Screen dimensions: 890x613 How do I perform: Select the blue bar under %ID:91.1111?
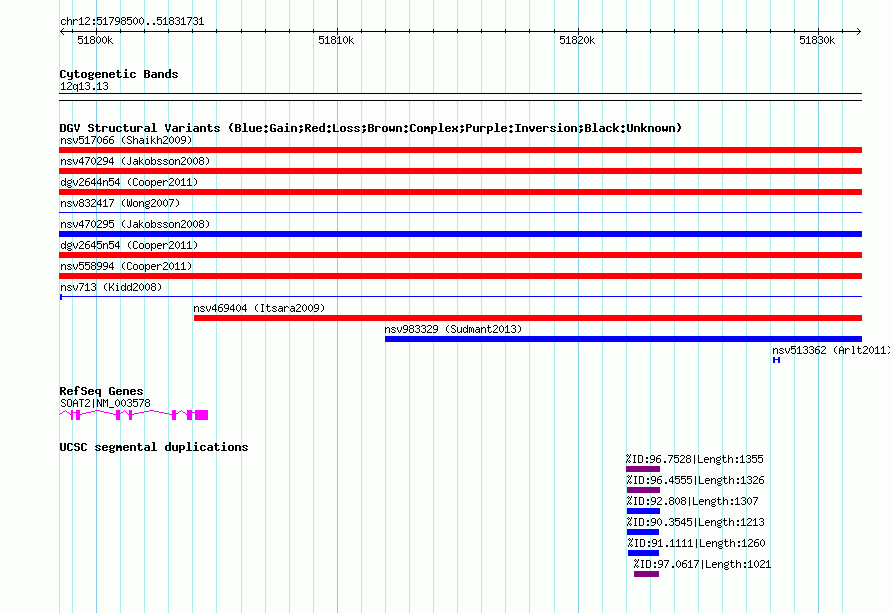point(643,553)
